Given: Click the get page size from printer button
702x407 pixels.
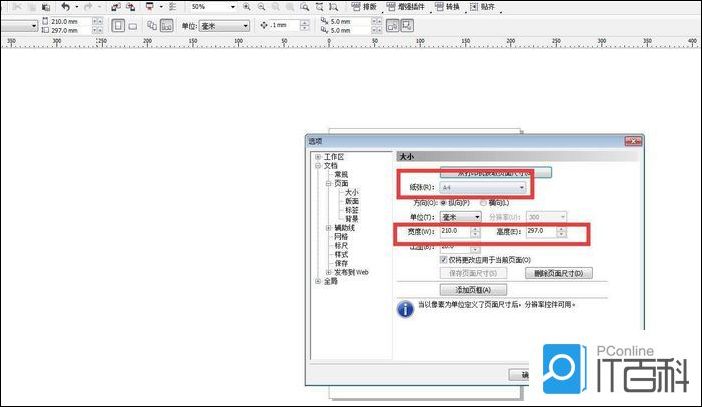Looking at the screenshot, I should tap(496, 173).
